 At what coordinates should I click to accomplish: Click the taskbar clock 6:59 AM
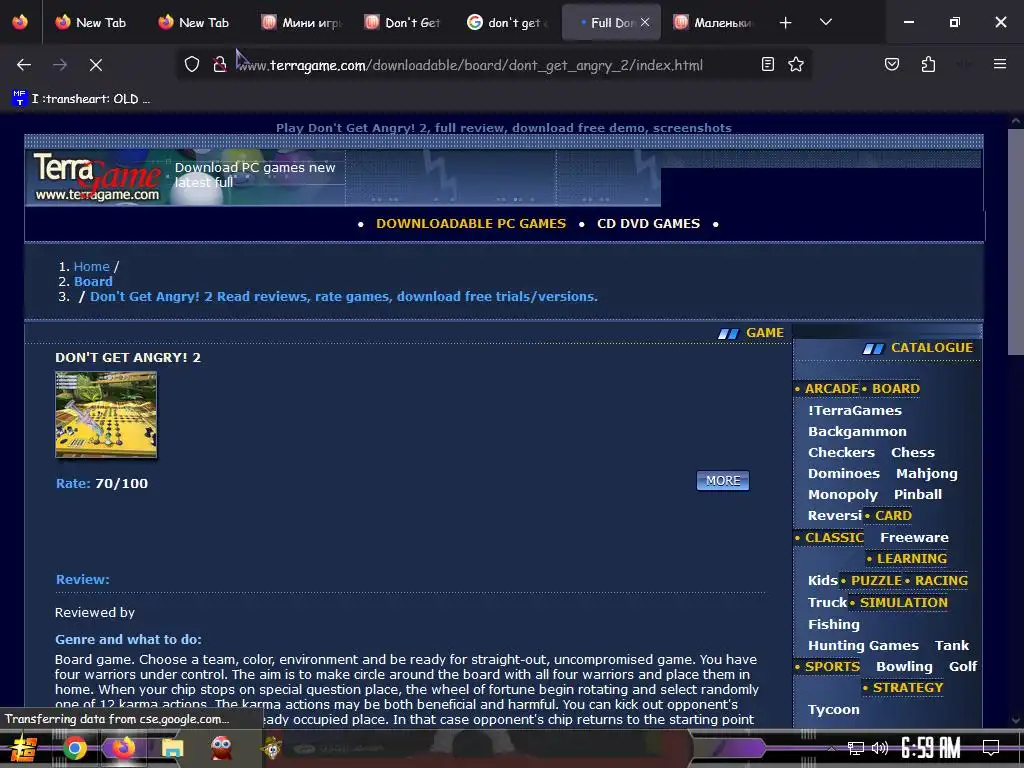click(930, 748)
